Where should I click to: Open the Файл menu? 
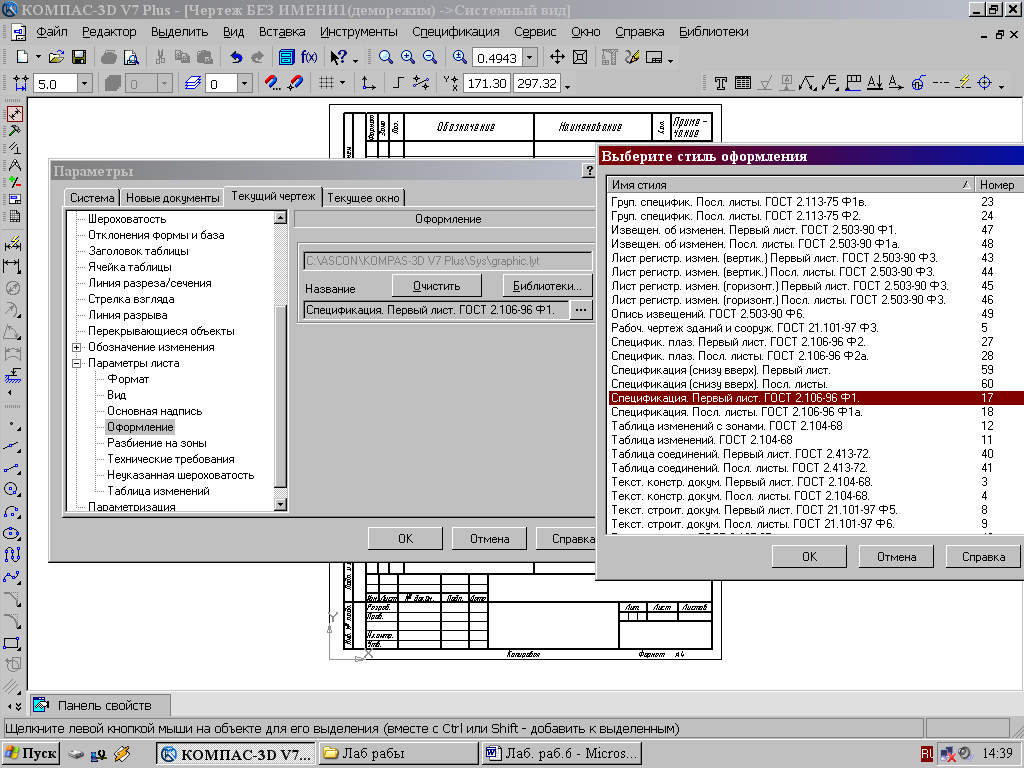tap(52, 31)
